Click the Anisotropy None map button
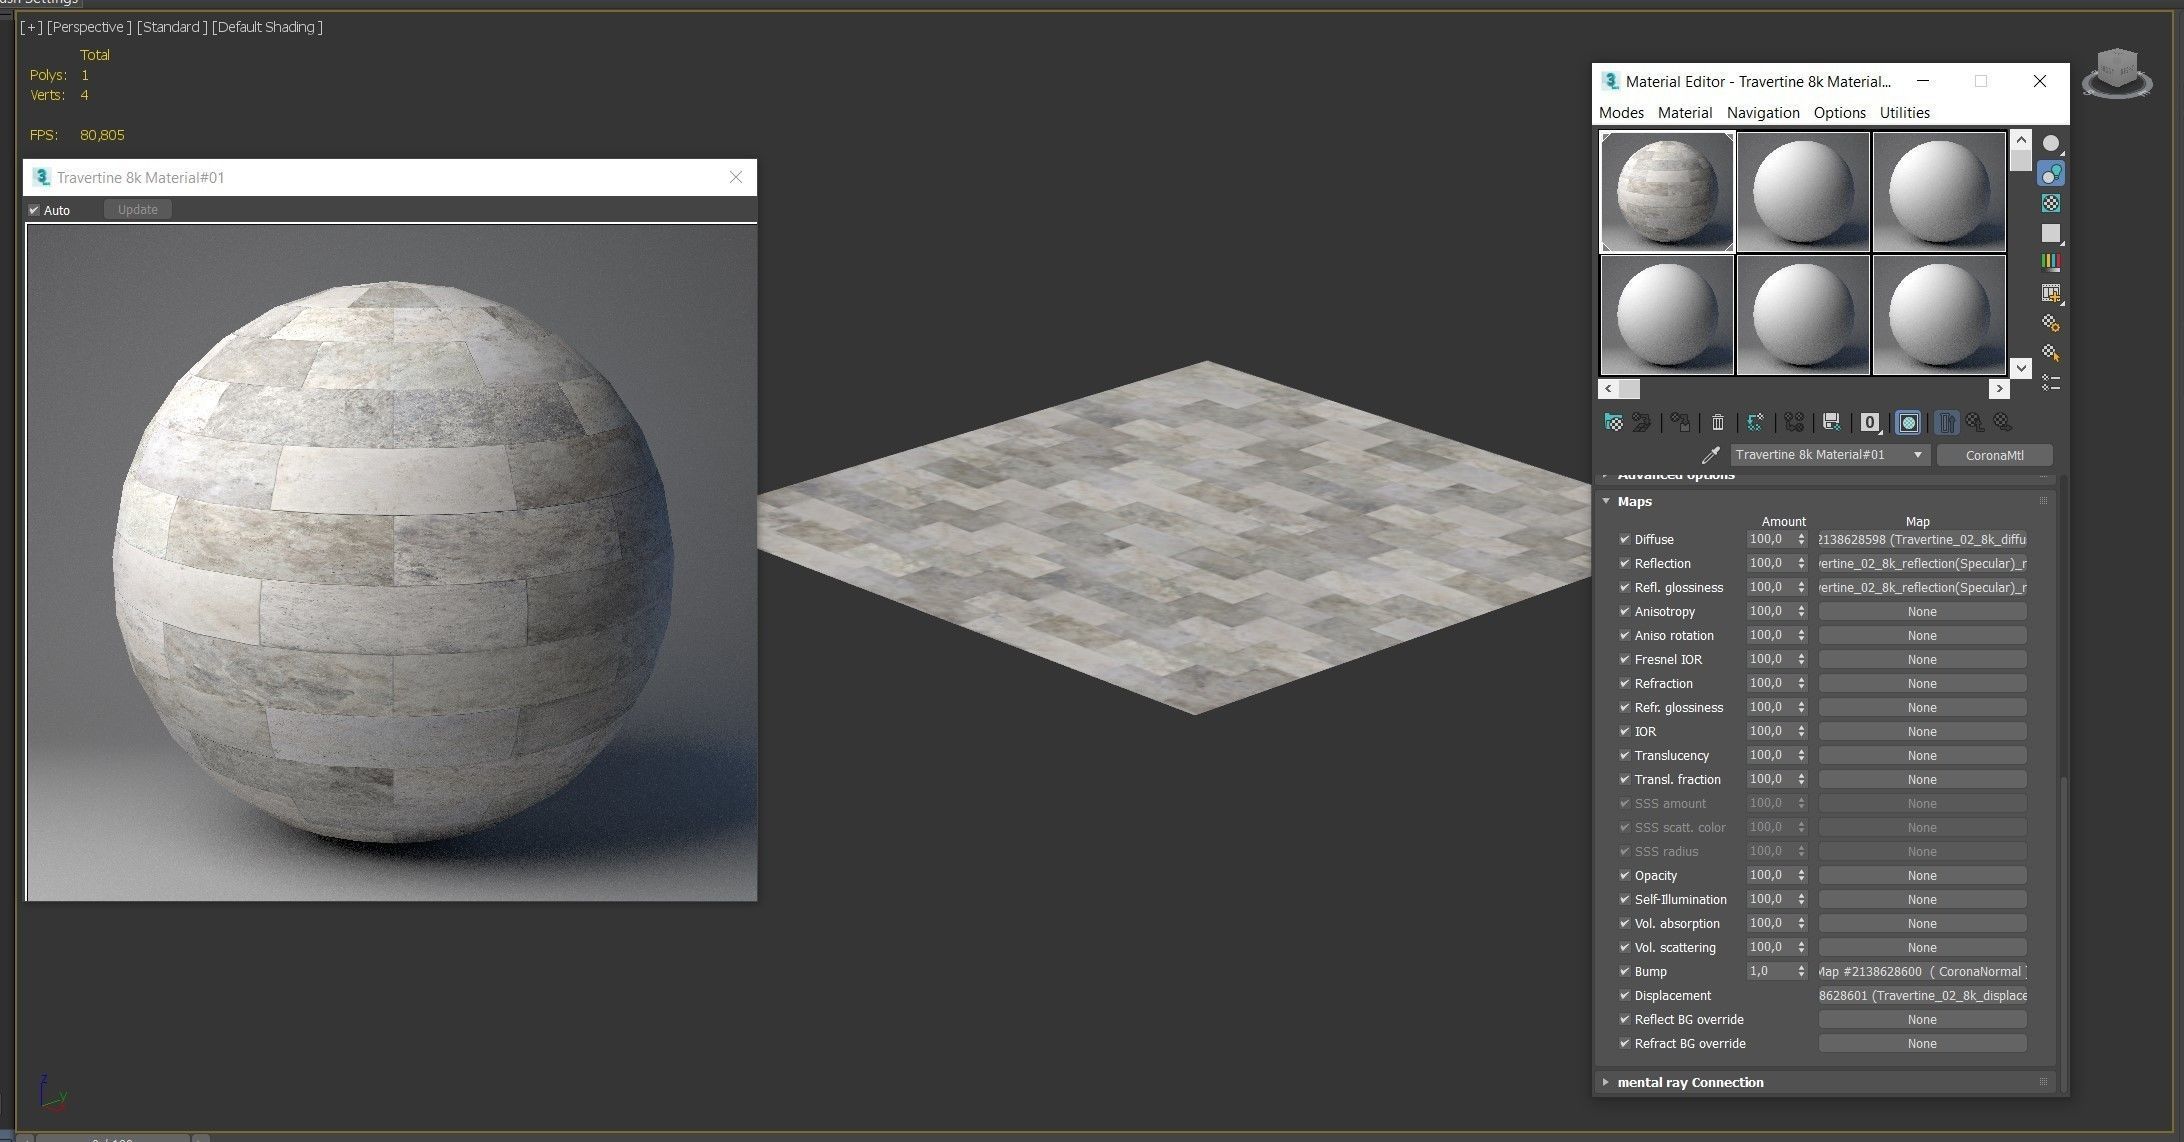Viewport: 2184px width, 1142px height. (1922, 611)
